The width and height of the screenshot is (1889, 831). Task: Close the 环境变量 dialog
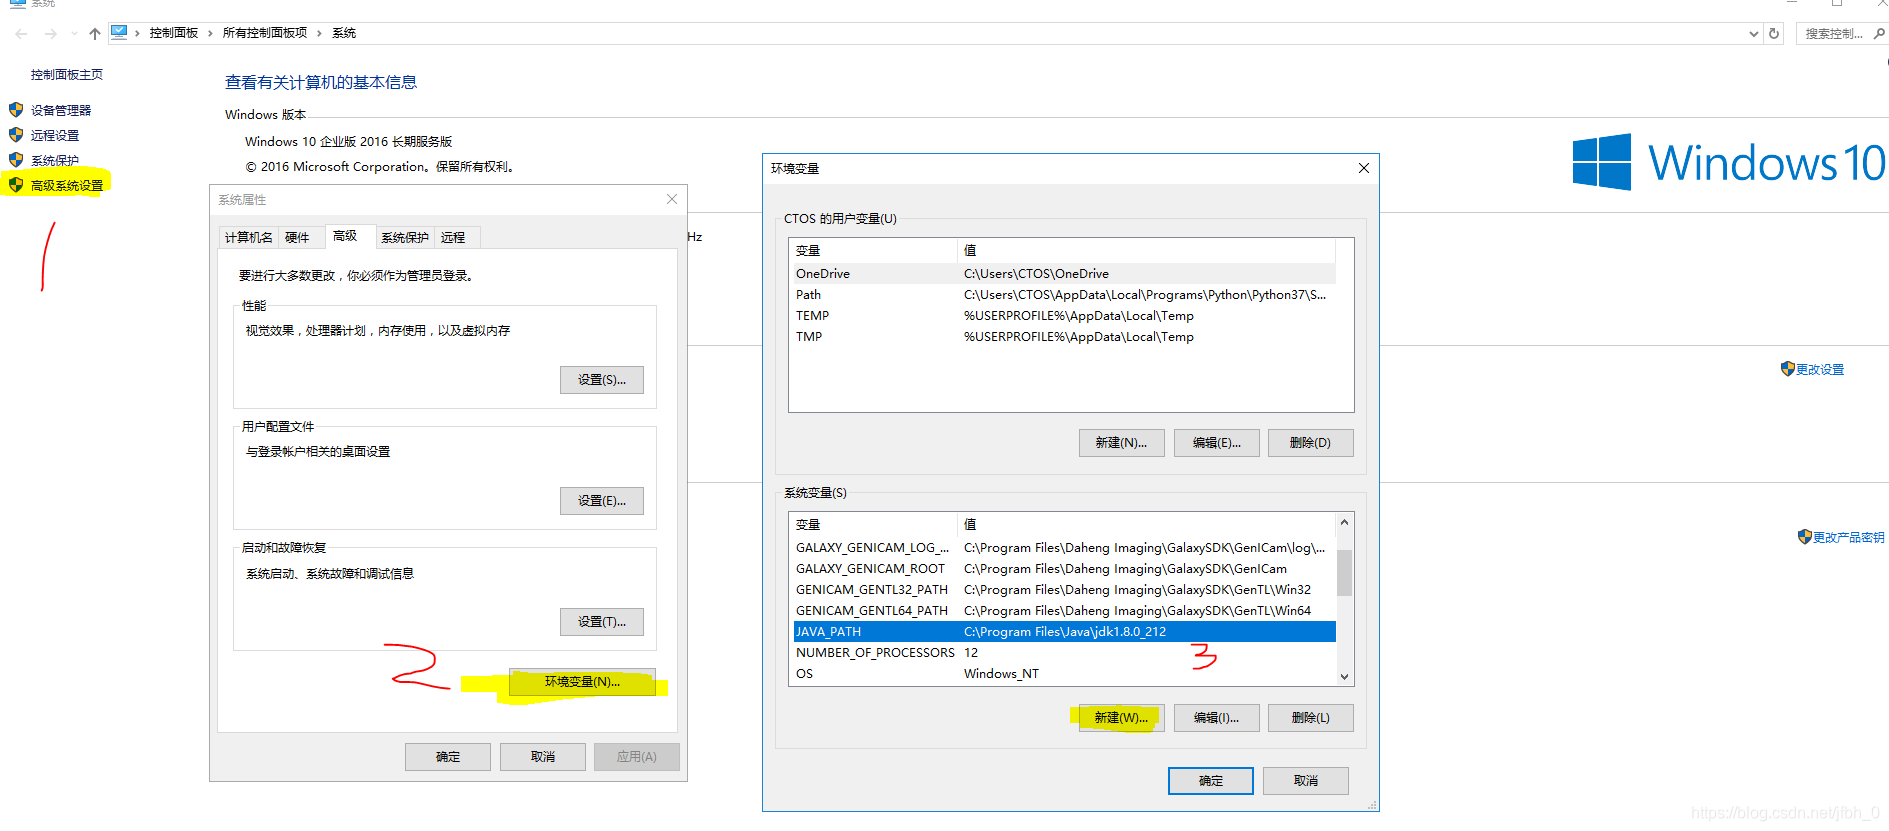tap(1363, 168)
